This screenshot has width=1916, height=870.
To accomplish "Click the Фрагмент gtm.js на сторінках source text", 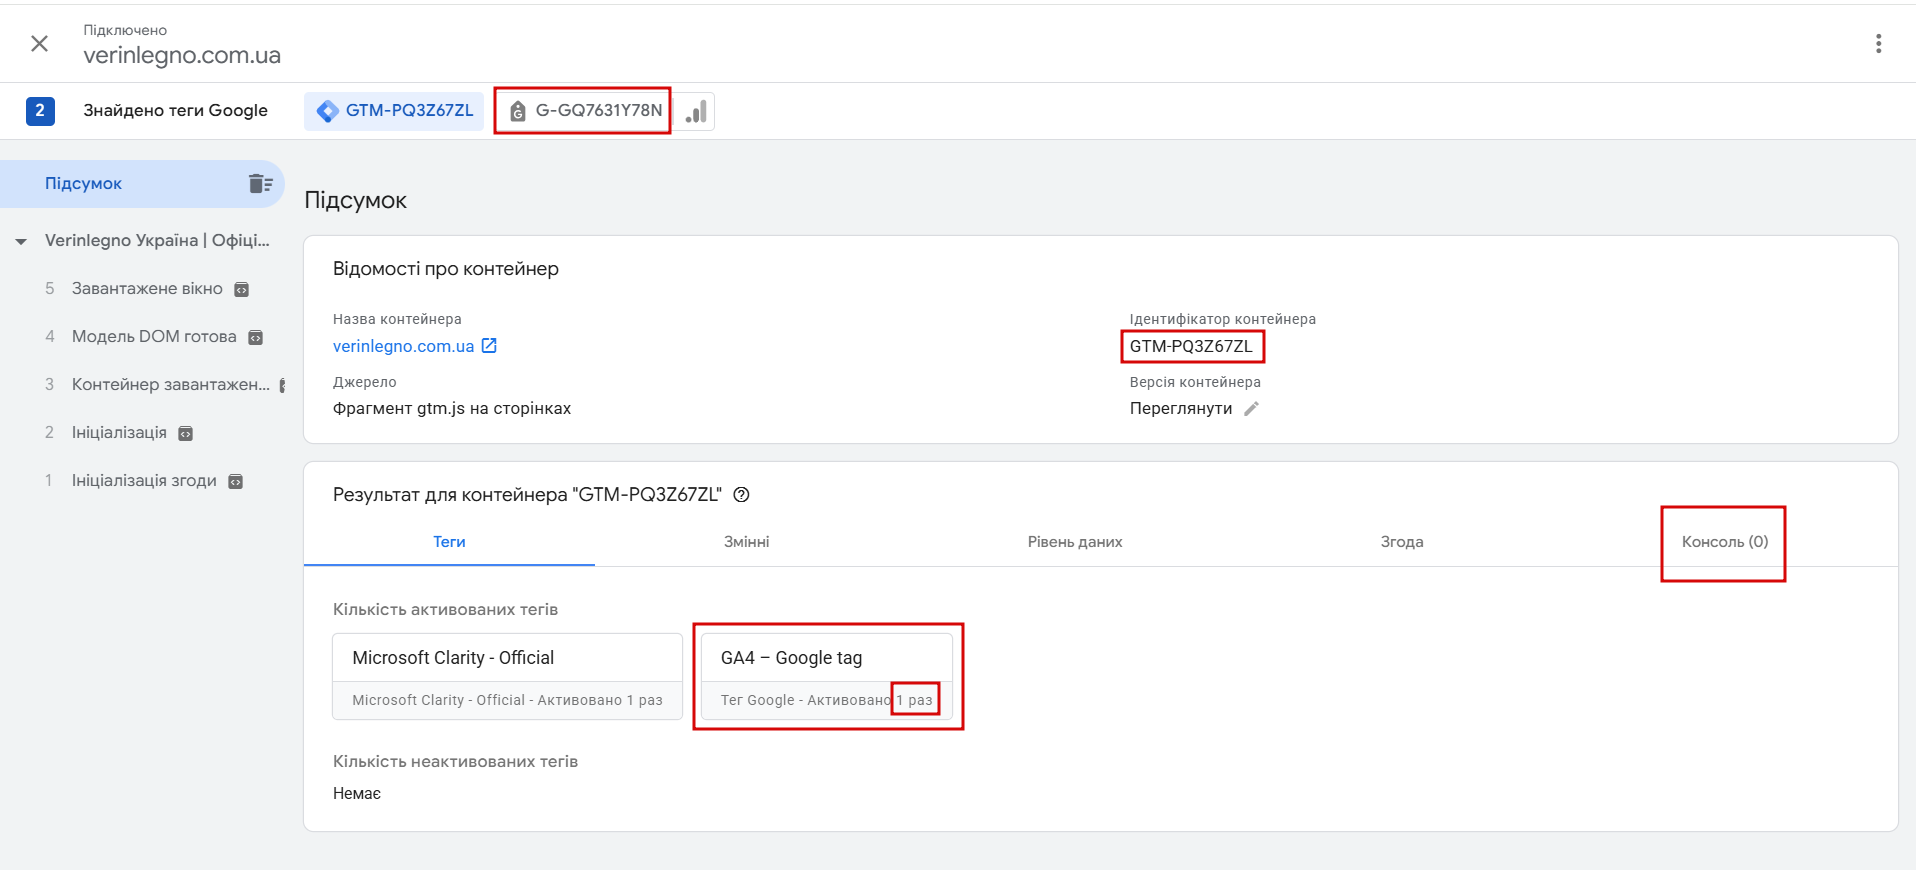I will pyautogui.click(x=452, y=408).
